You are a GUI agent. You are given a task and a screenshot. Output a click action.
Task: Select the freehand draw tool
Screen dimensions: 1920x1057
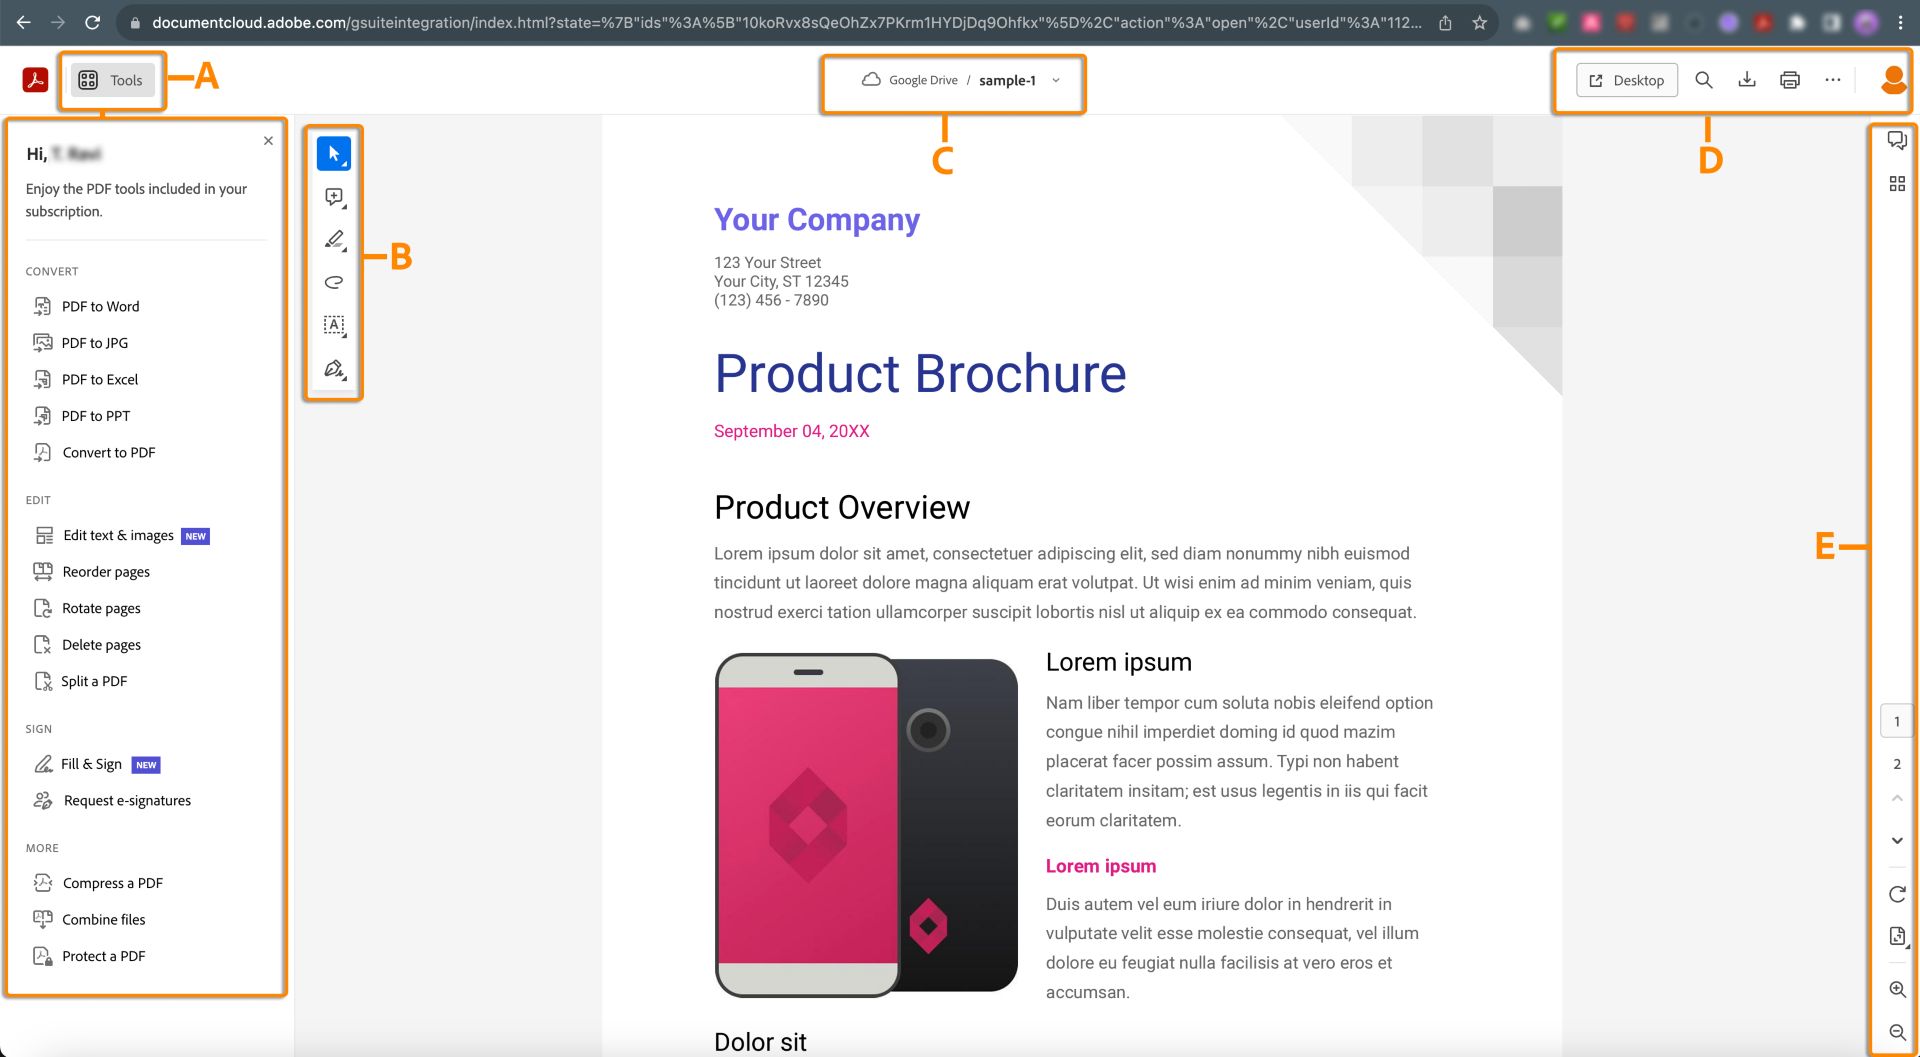[334, 282]
